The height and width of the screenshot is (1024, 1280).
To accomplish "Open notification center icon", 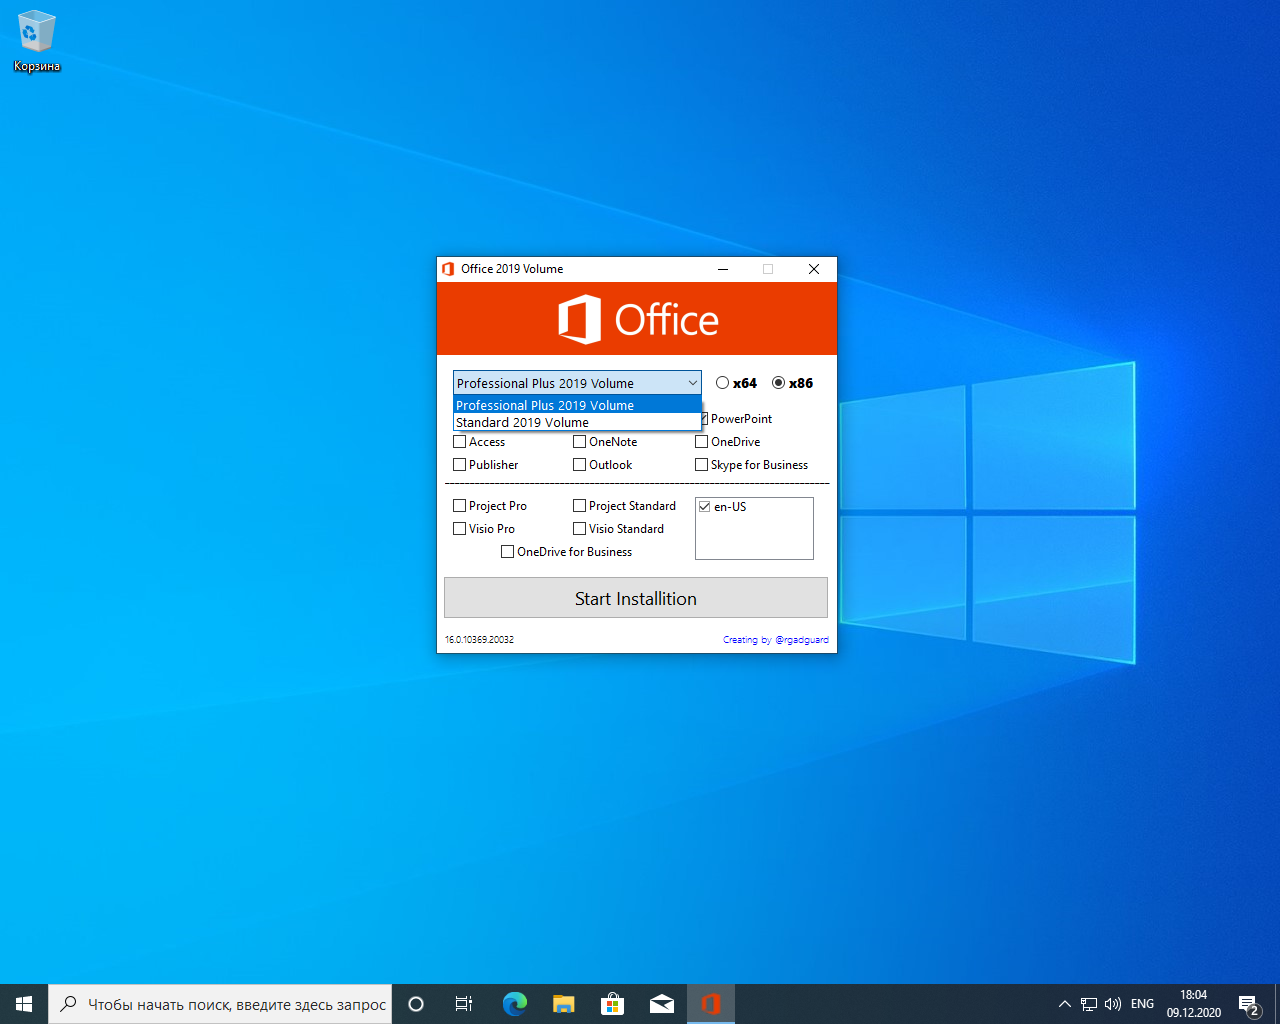I will pyautogui.click(x=1248, y=1004).
